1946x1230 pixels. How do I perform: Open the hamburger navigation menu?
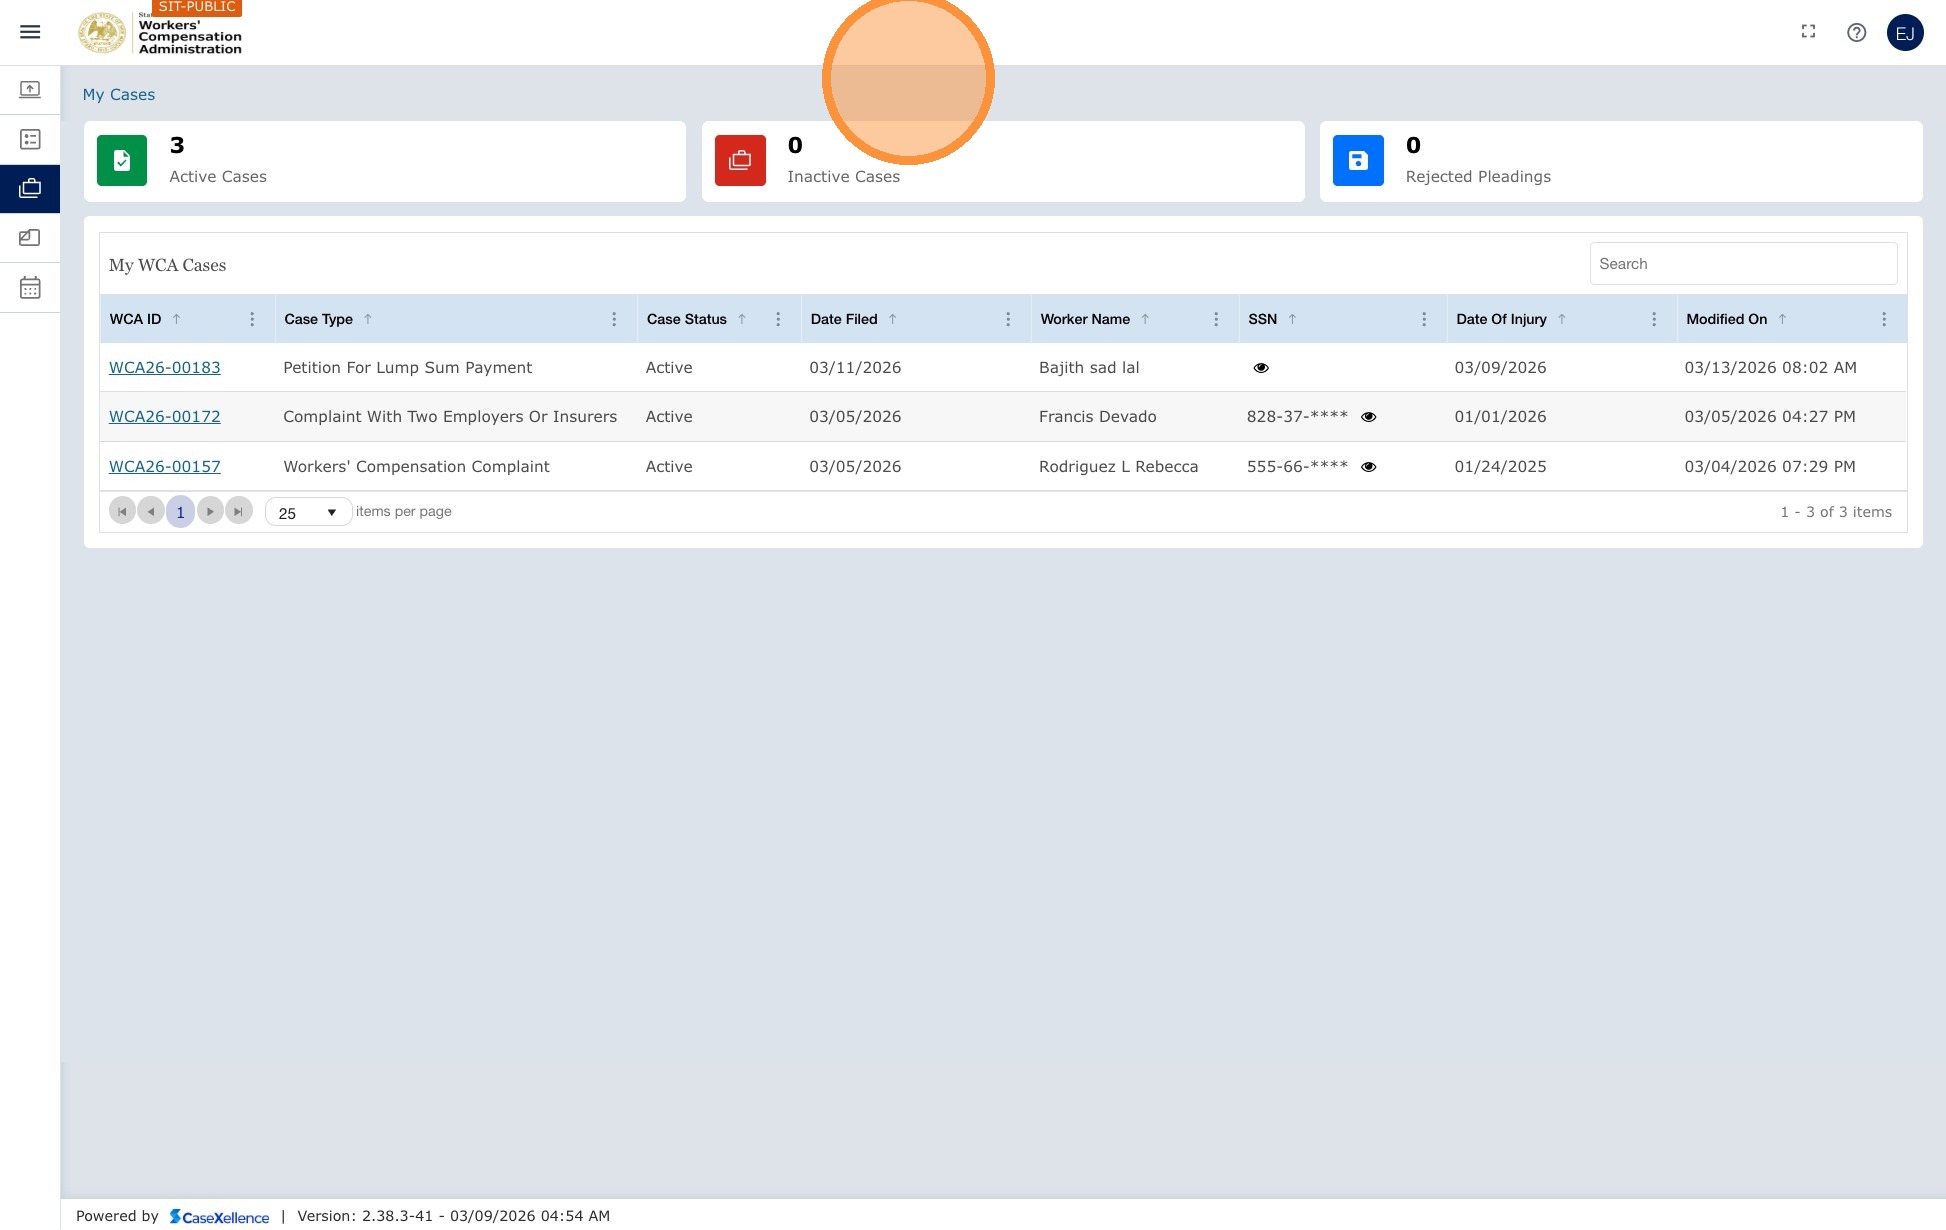(30, 32)
